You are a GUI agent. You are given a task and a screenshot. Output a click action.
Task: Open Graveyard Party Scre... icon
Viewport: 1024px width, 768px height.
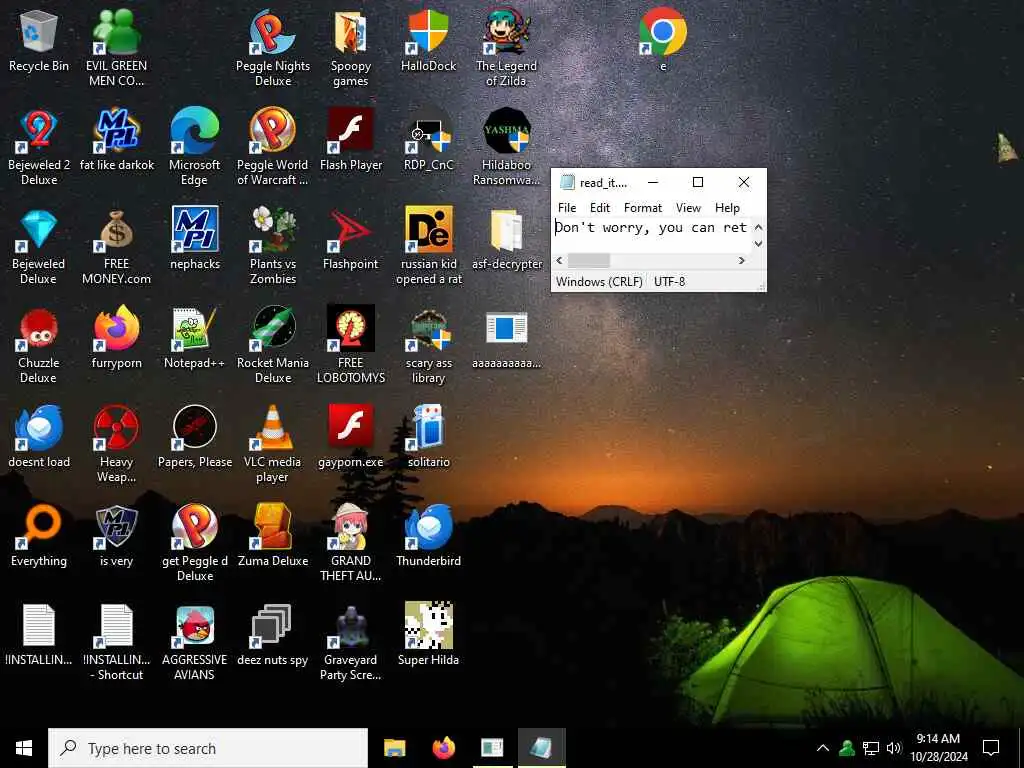click(351, 643)
